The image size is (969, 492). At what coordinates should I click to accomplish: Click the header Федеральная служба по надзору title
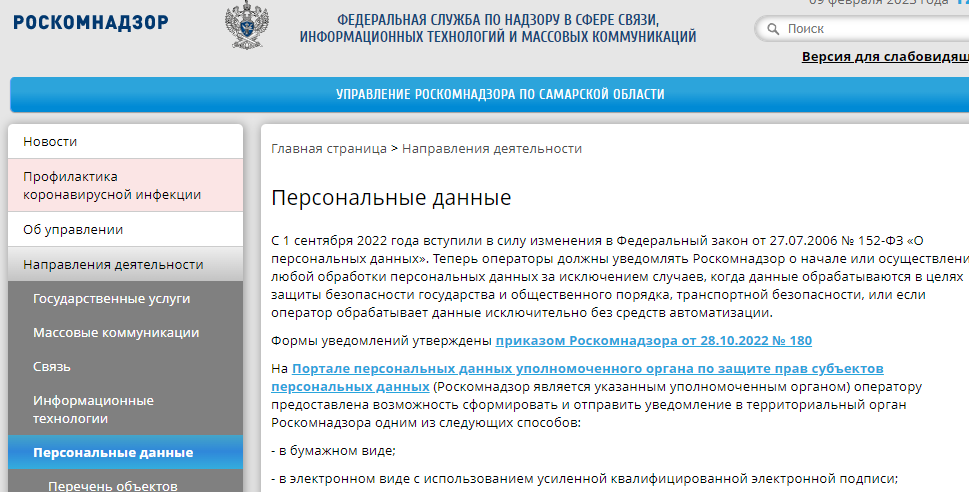coord(498,28)
